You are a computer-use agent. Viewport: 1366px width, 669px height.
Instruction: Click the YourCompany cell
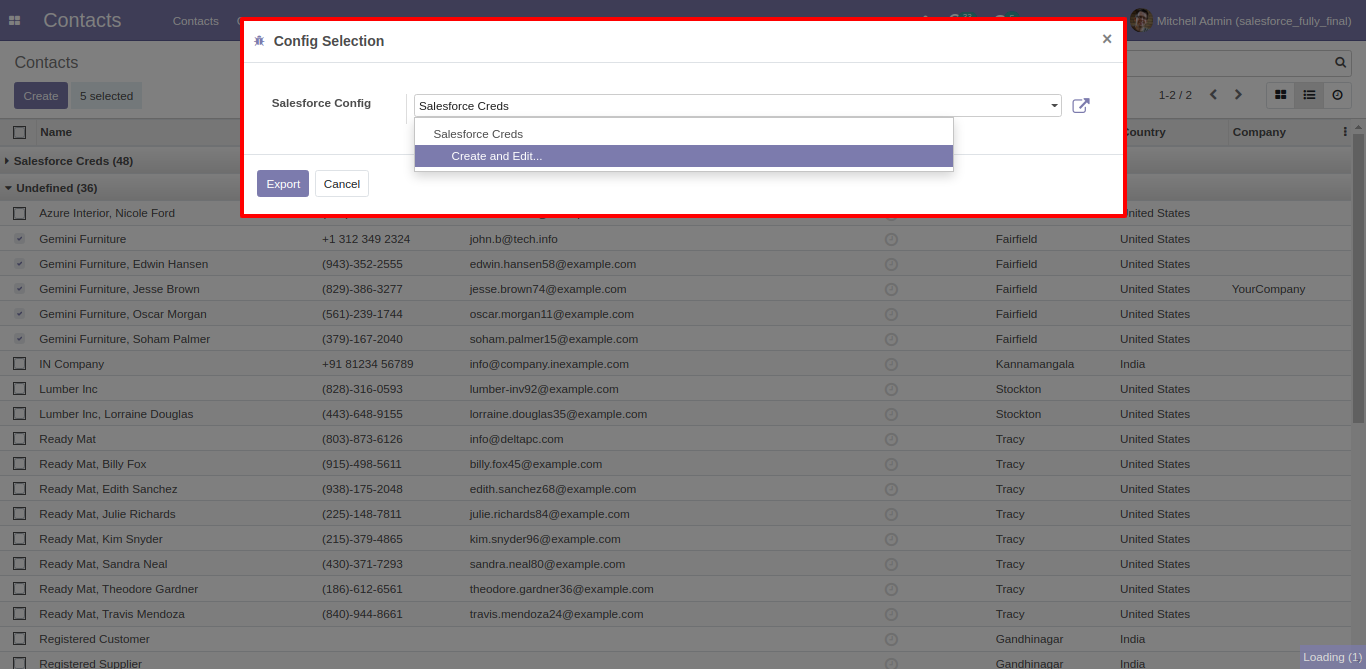[1268, 289]
